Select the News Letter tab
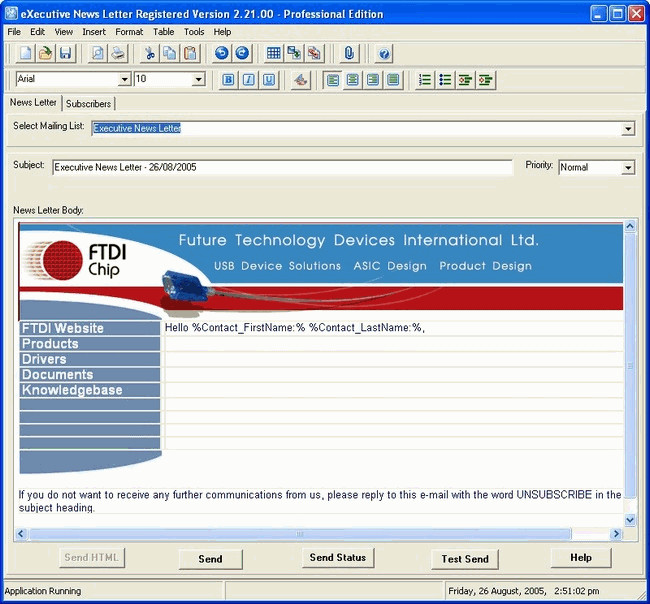Screen dimensions: 650x604 33,102
